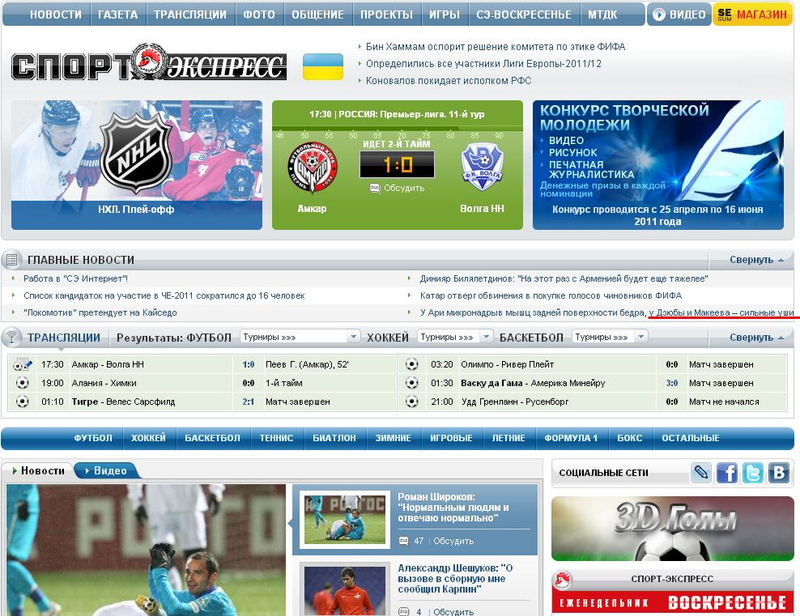Open the Динияр Билялетдинов Armenia quote link
The height and width of the screenshot is (616, 800).
(x=564, y=279)
